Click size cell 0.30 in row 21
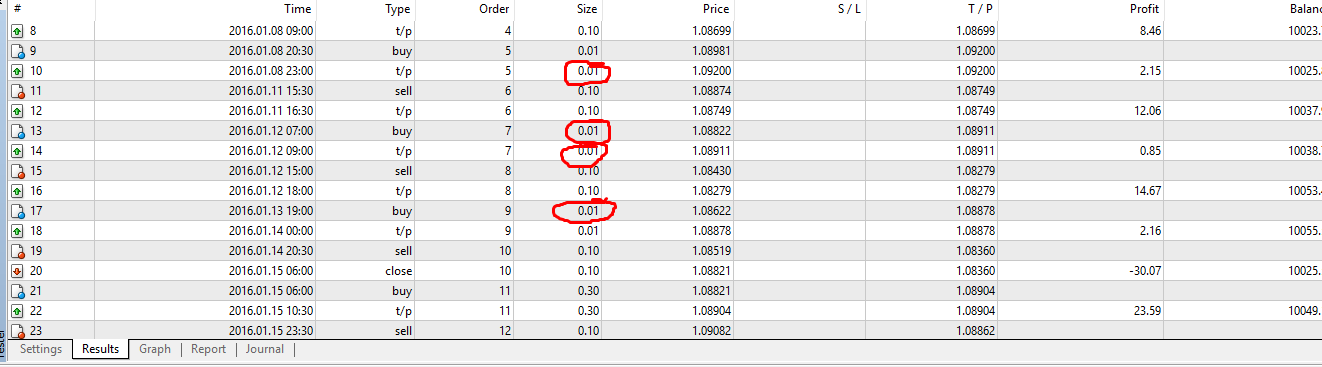 click(588, 291)
